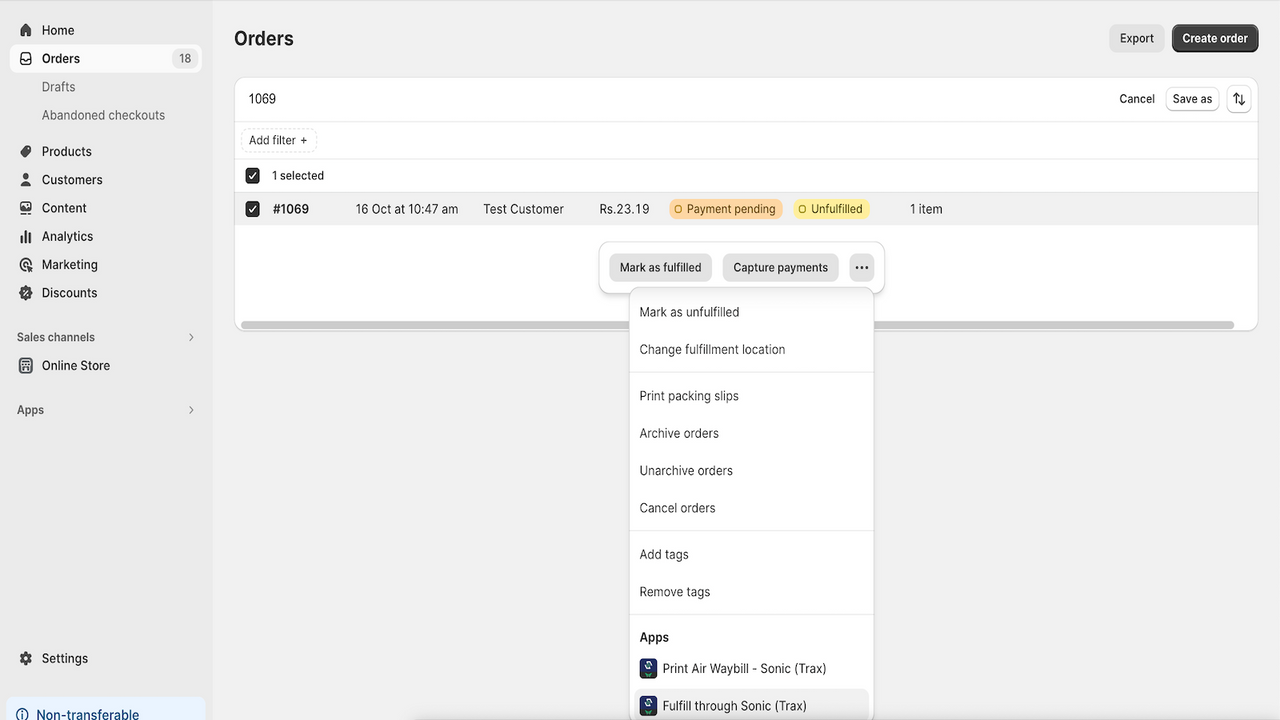1280x720 pixels.
Task: Click the Products tag icon
Action: point(26,152)
